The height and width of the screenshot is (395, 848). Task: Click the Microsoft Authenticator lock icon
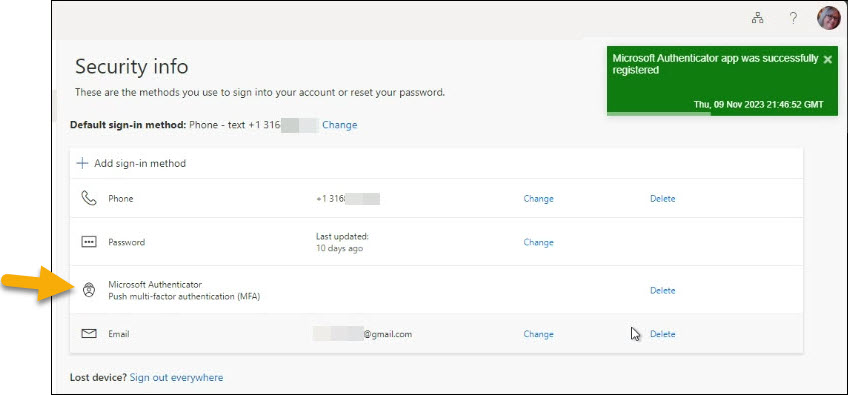coord(89,291)
